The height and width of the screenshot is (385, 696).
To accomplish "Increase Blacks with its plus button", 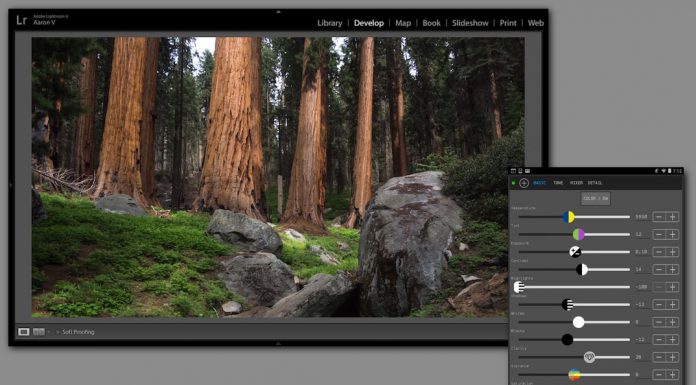I will (x=672, y=340).
